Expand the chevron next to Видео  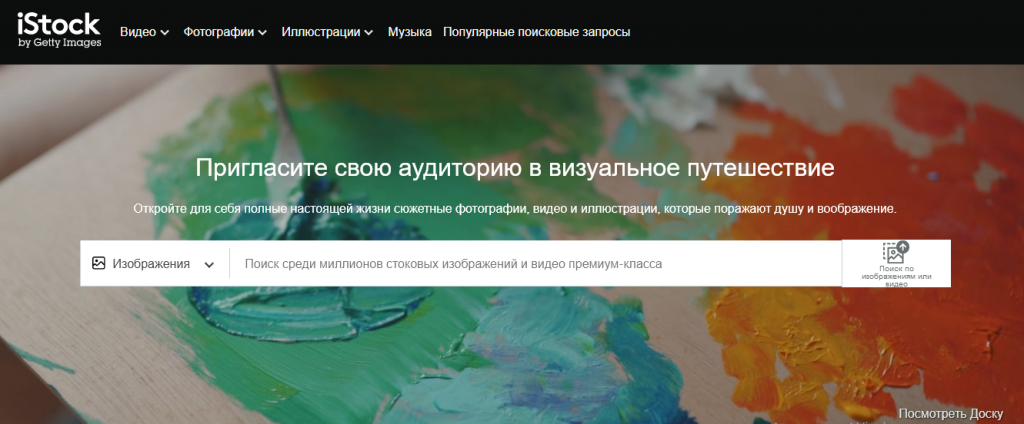(x=164, y=33)
